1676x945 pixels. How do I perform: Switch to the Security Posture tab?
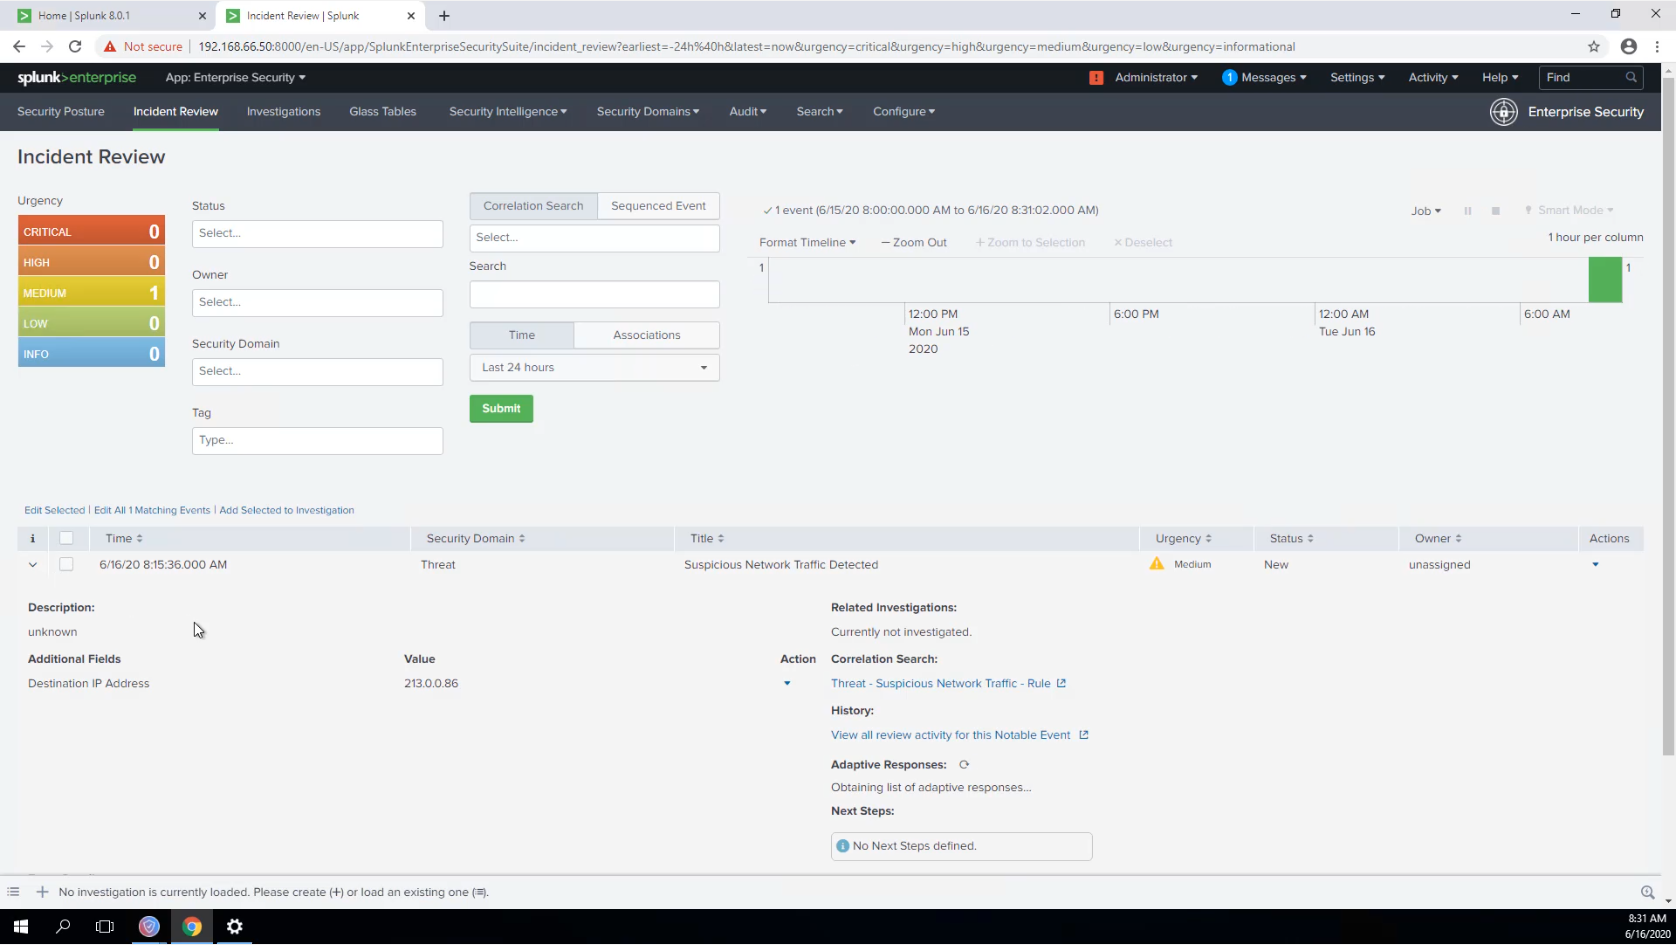(x=60, y=111)
